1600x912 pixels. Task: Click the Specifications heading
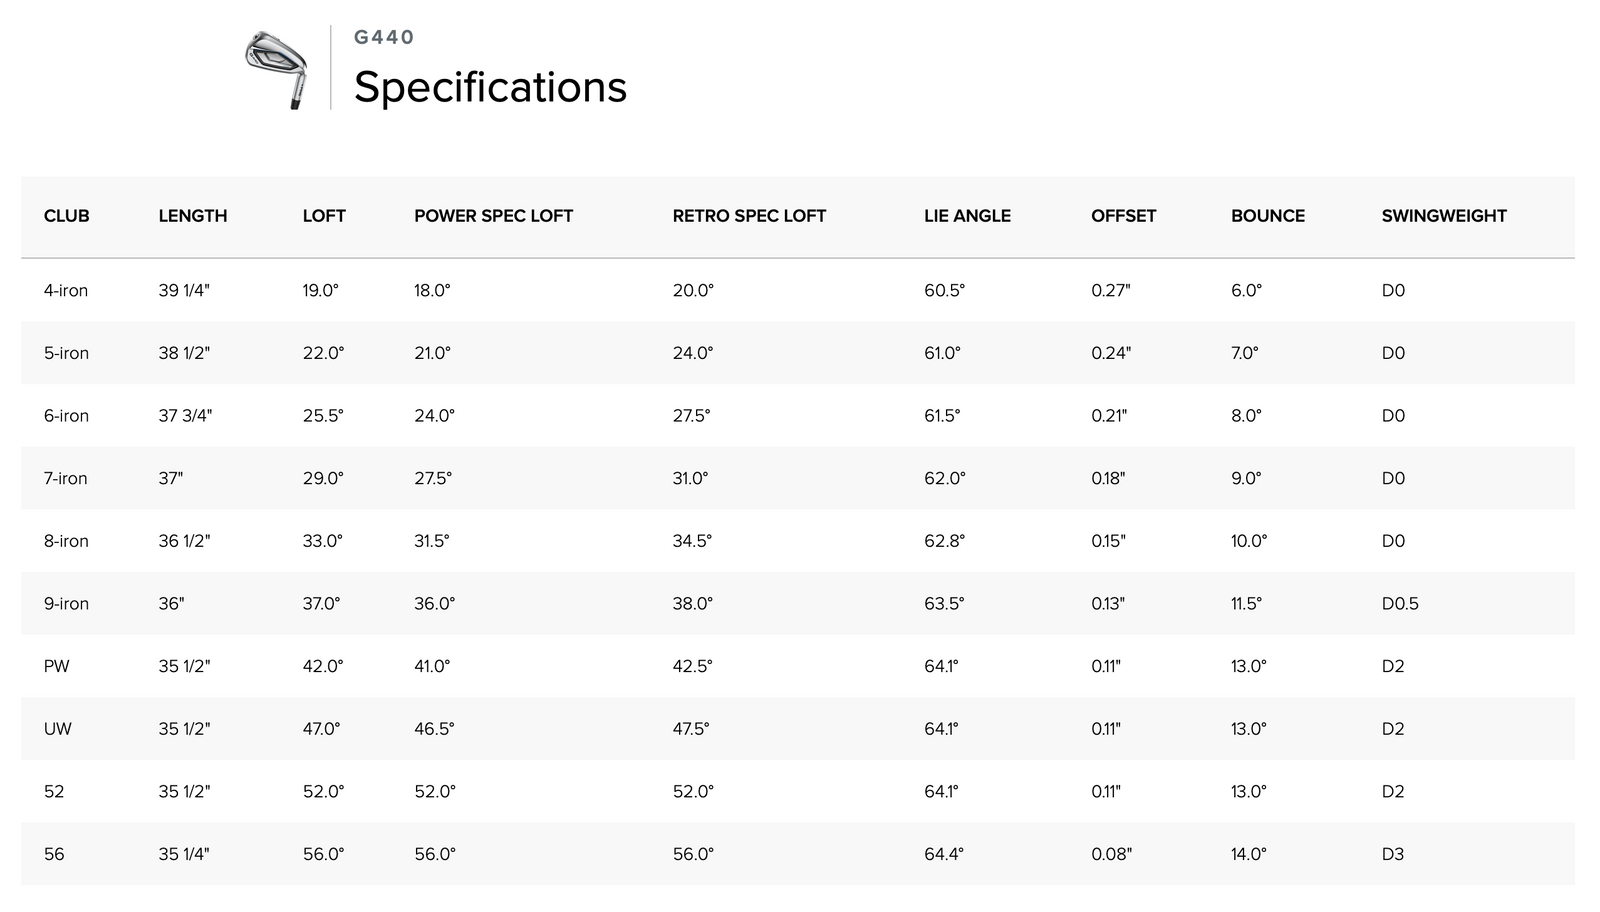[x=490, y=87]
